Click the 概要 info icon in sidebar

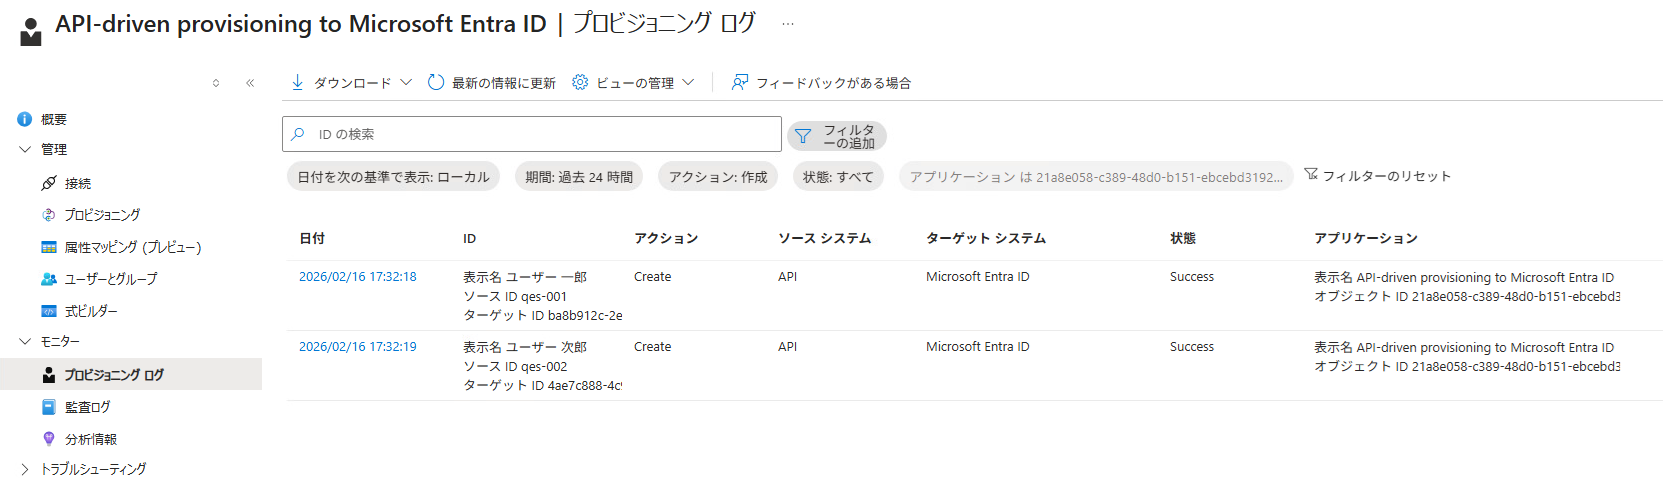coord(25,119)
